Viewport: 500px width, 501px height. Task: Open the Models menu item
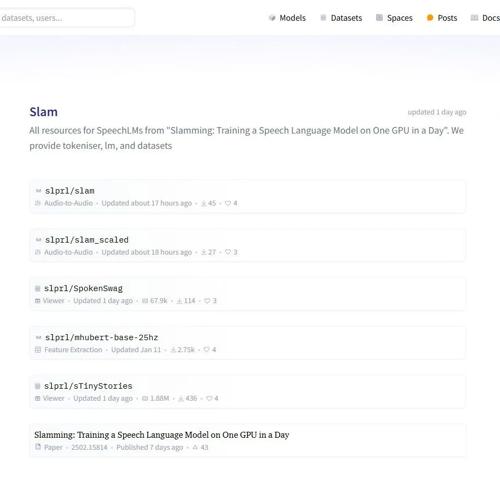tap(287, 18)
